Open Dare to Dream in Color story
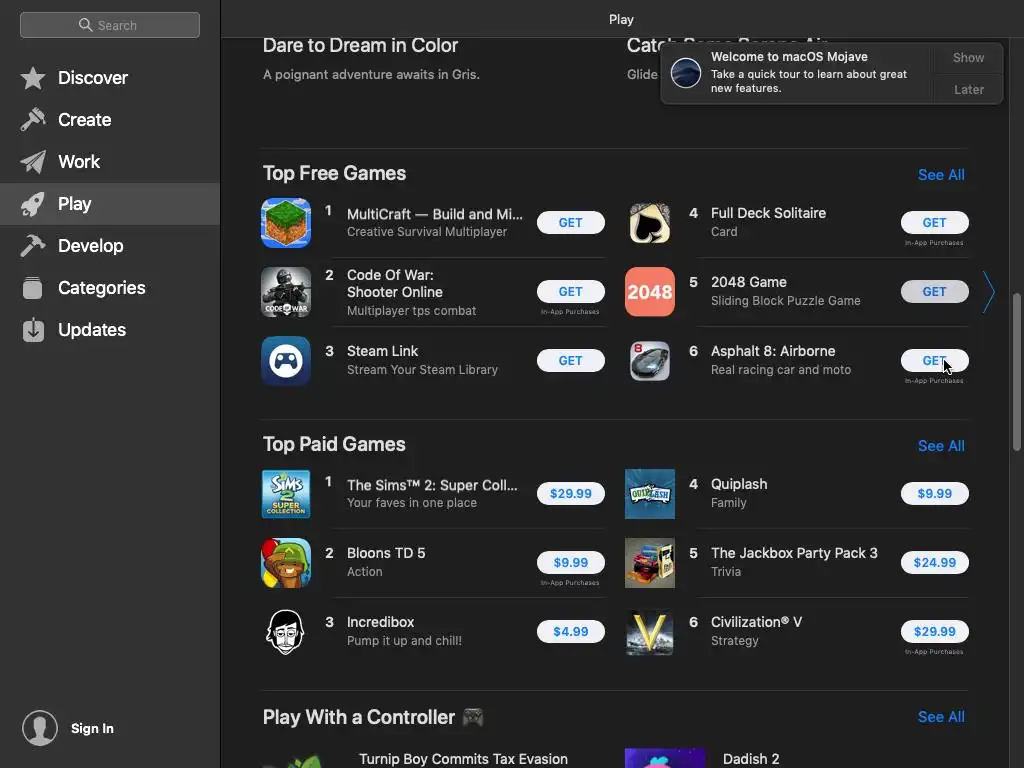The height and width of the screenshot is (768, 1024). pyautogui.click(x=360, y=46)
